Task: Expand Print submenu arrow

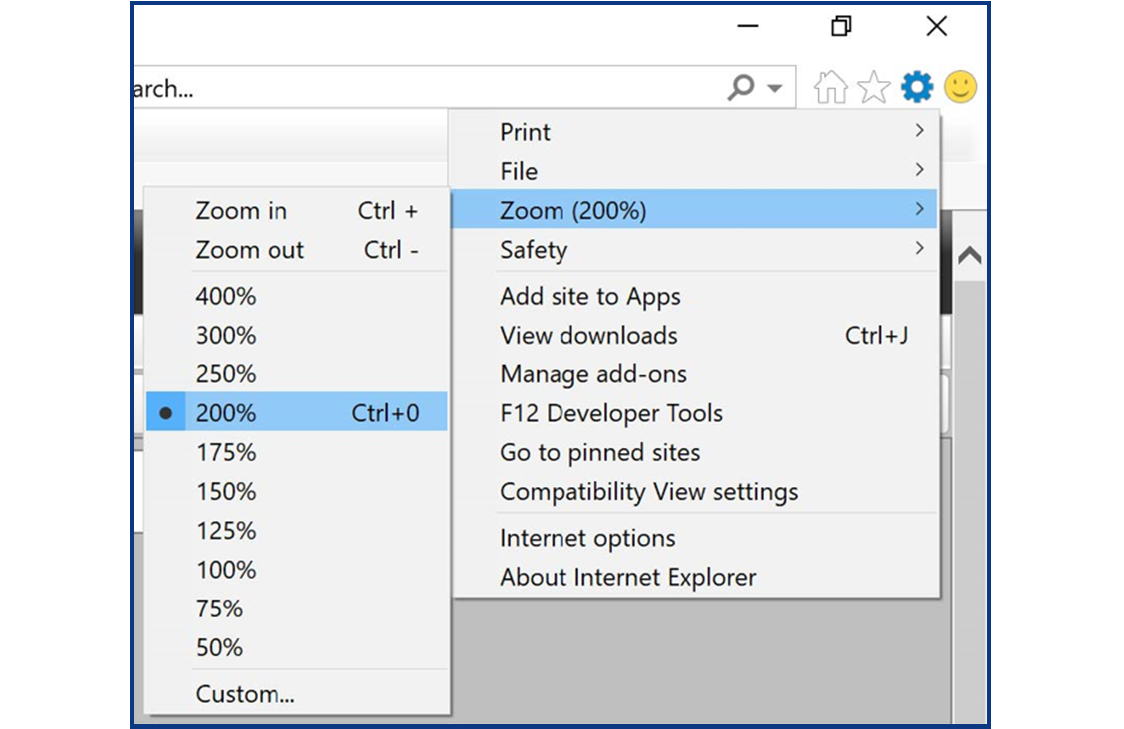Action: 920,130
